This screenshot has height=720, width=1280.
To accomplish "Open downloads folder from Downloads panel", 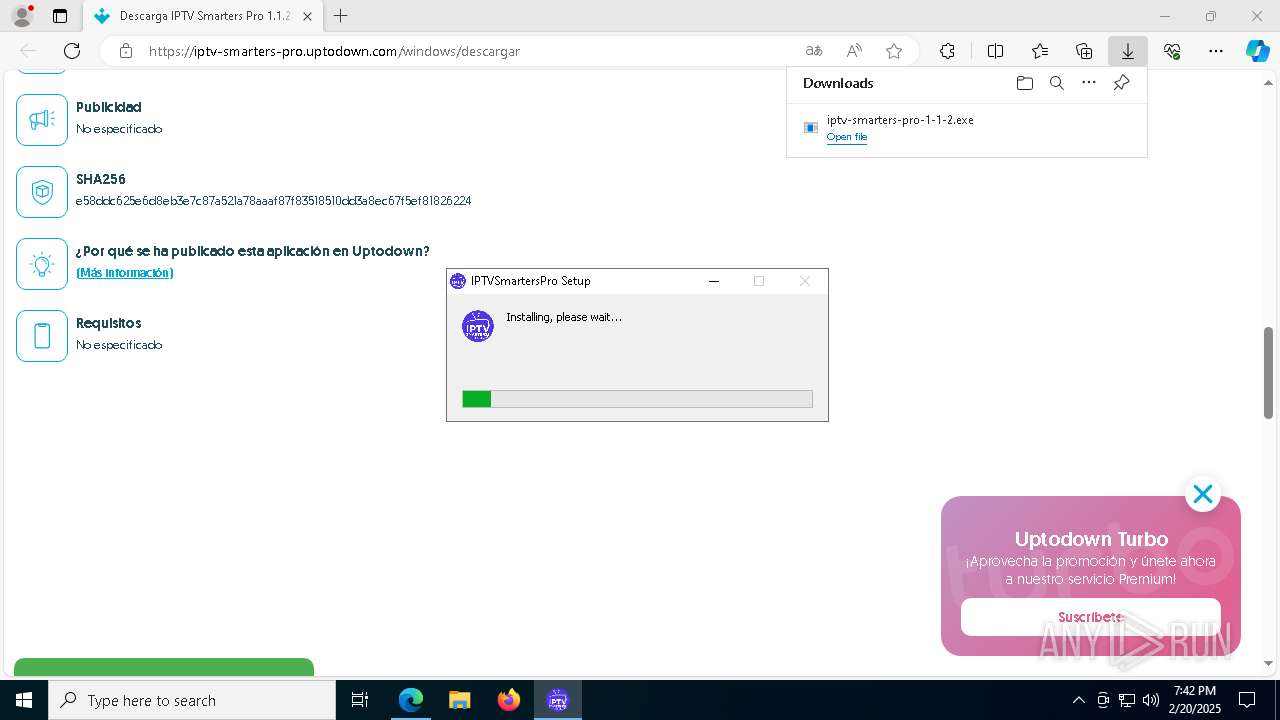I will (x=1024, y=83).
